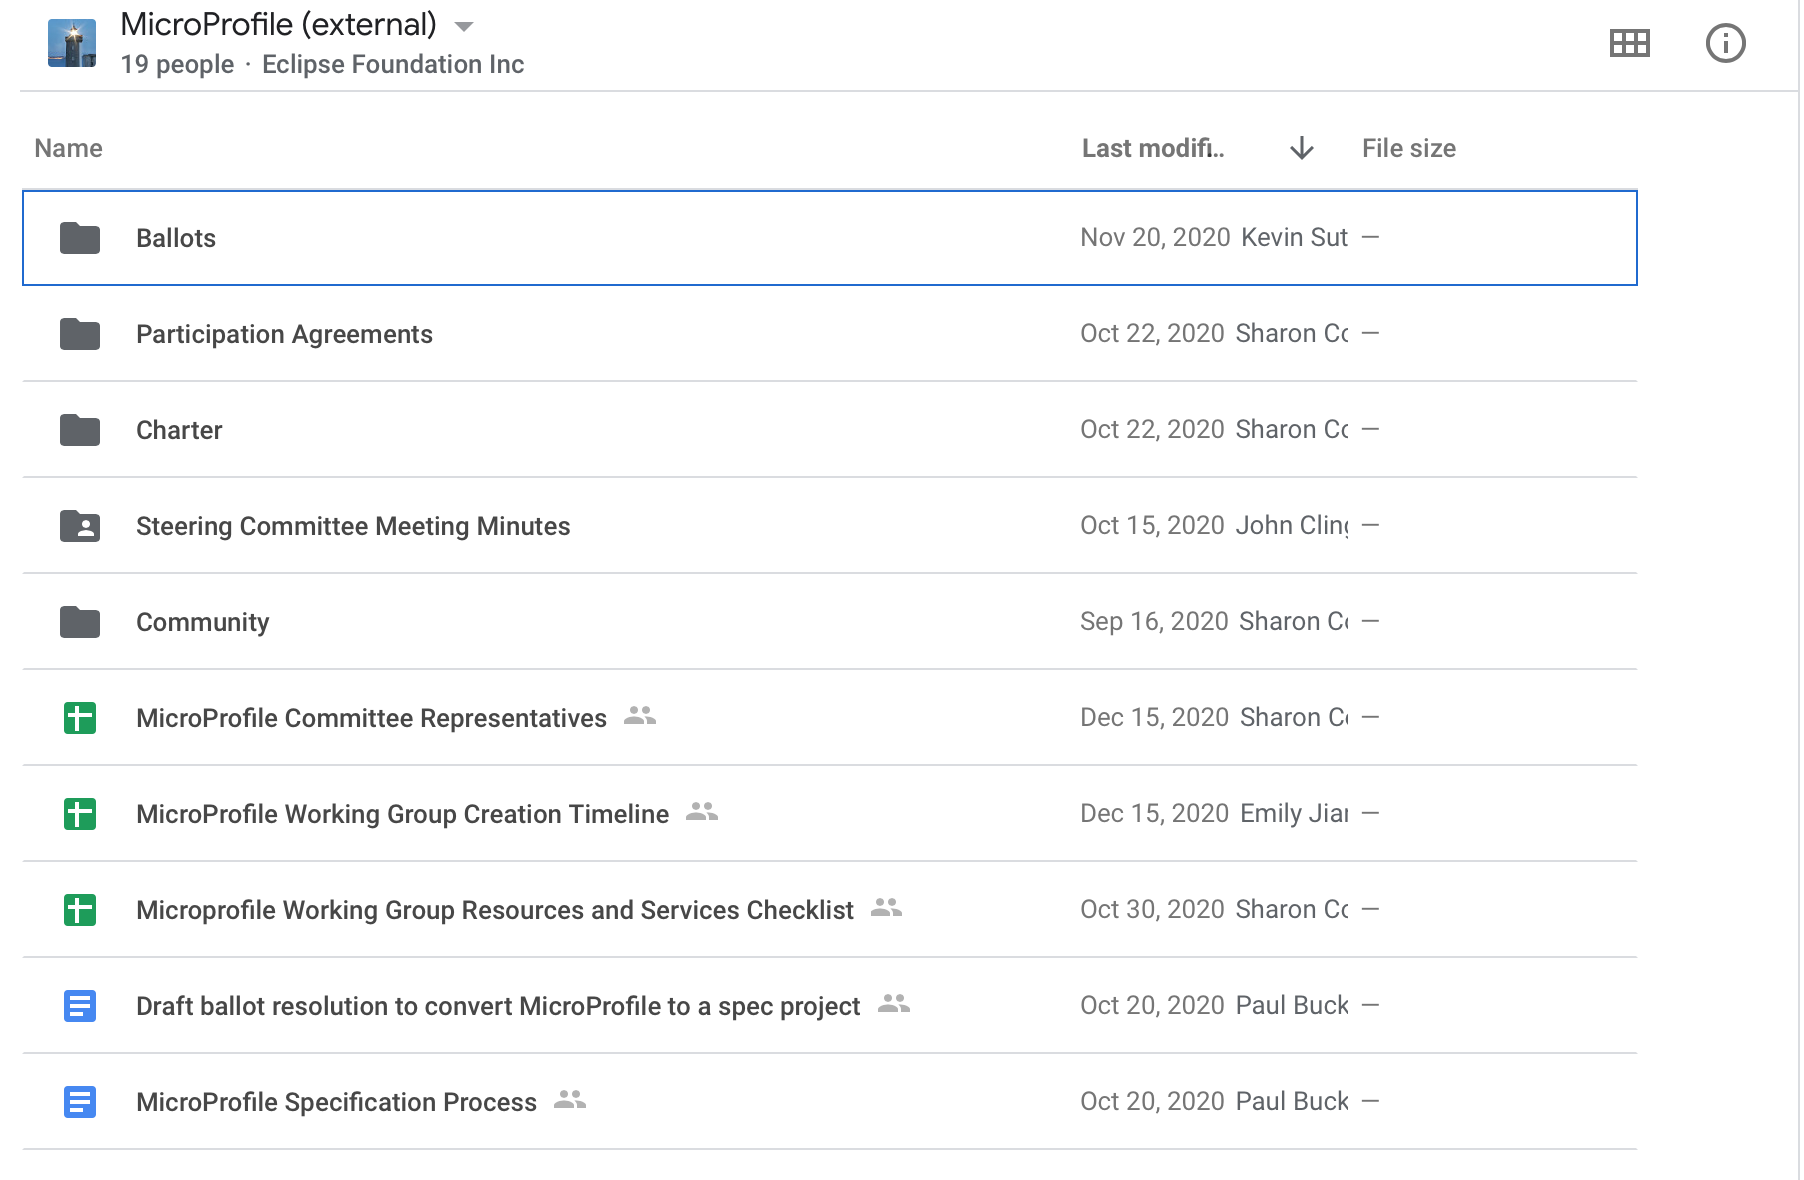Click shared icon beside Creation Timeline
This screenshot has height=1180, width=1804.
702,811
